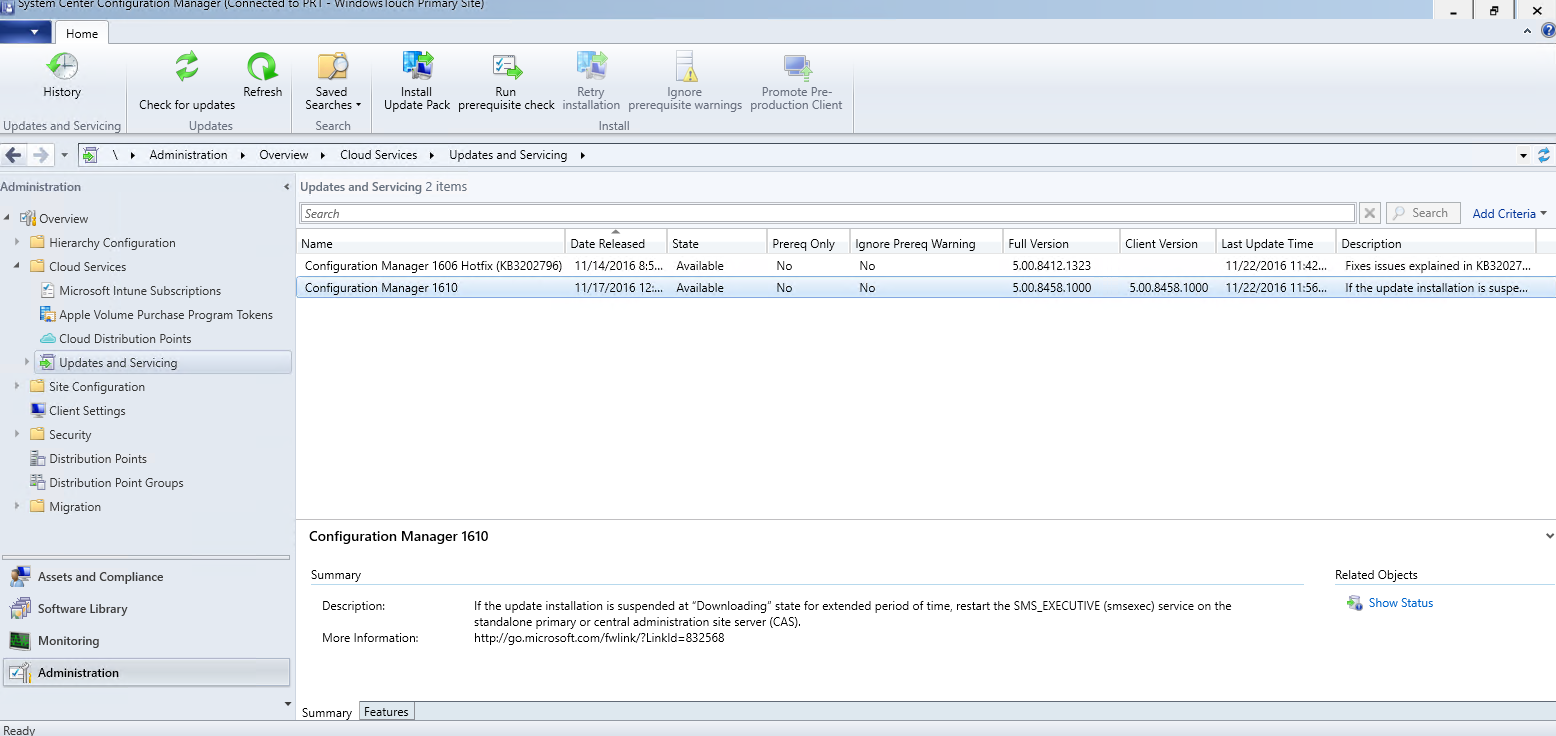Open Assets and Compliance workspace
The width and height of the screenshot is (1556, 736).
146,577
